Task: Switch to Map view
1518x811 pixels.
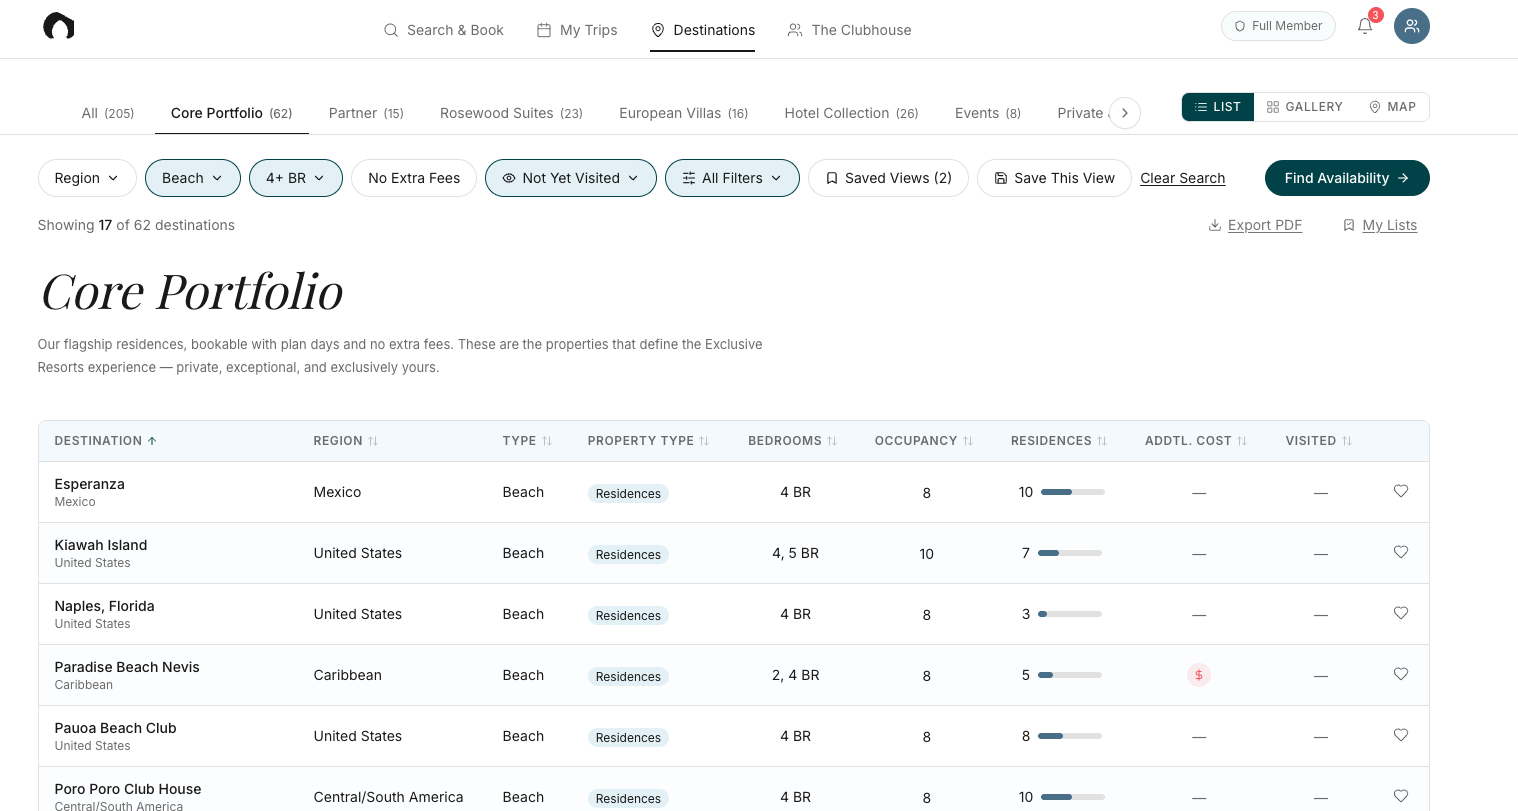Action: coord(1392,107)
